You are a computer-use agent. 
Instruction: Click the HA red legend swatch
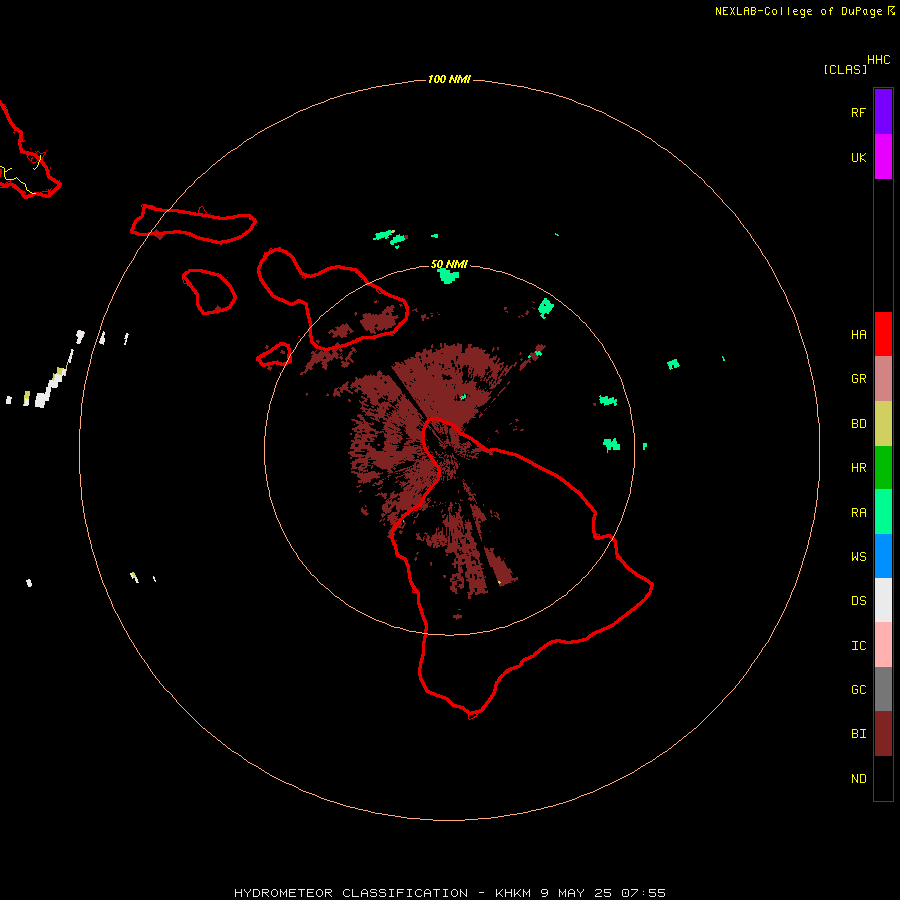pos(883,334)
